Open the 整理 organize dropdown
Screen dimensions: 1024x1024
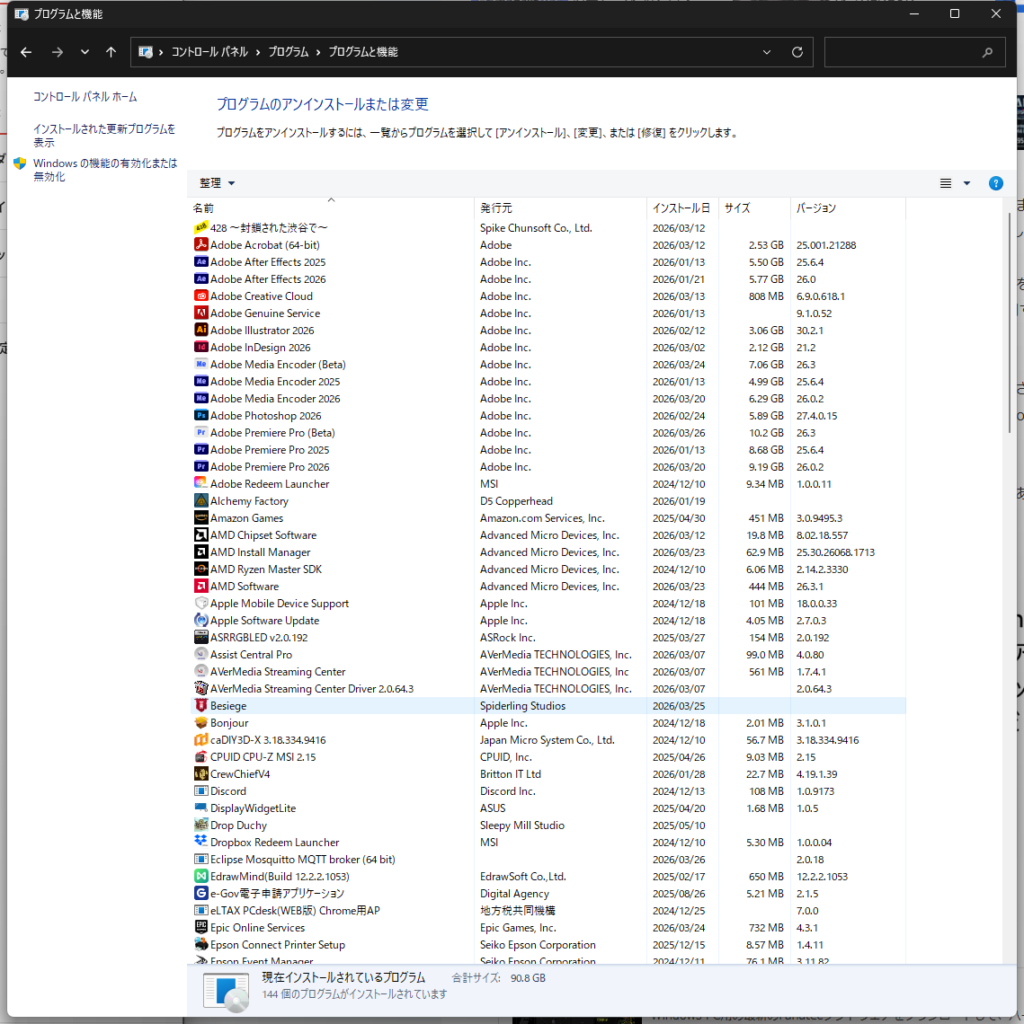[x=217, y=183]
